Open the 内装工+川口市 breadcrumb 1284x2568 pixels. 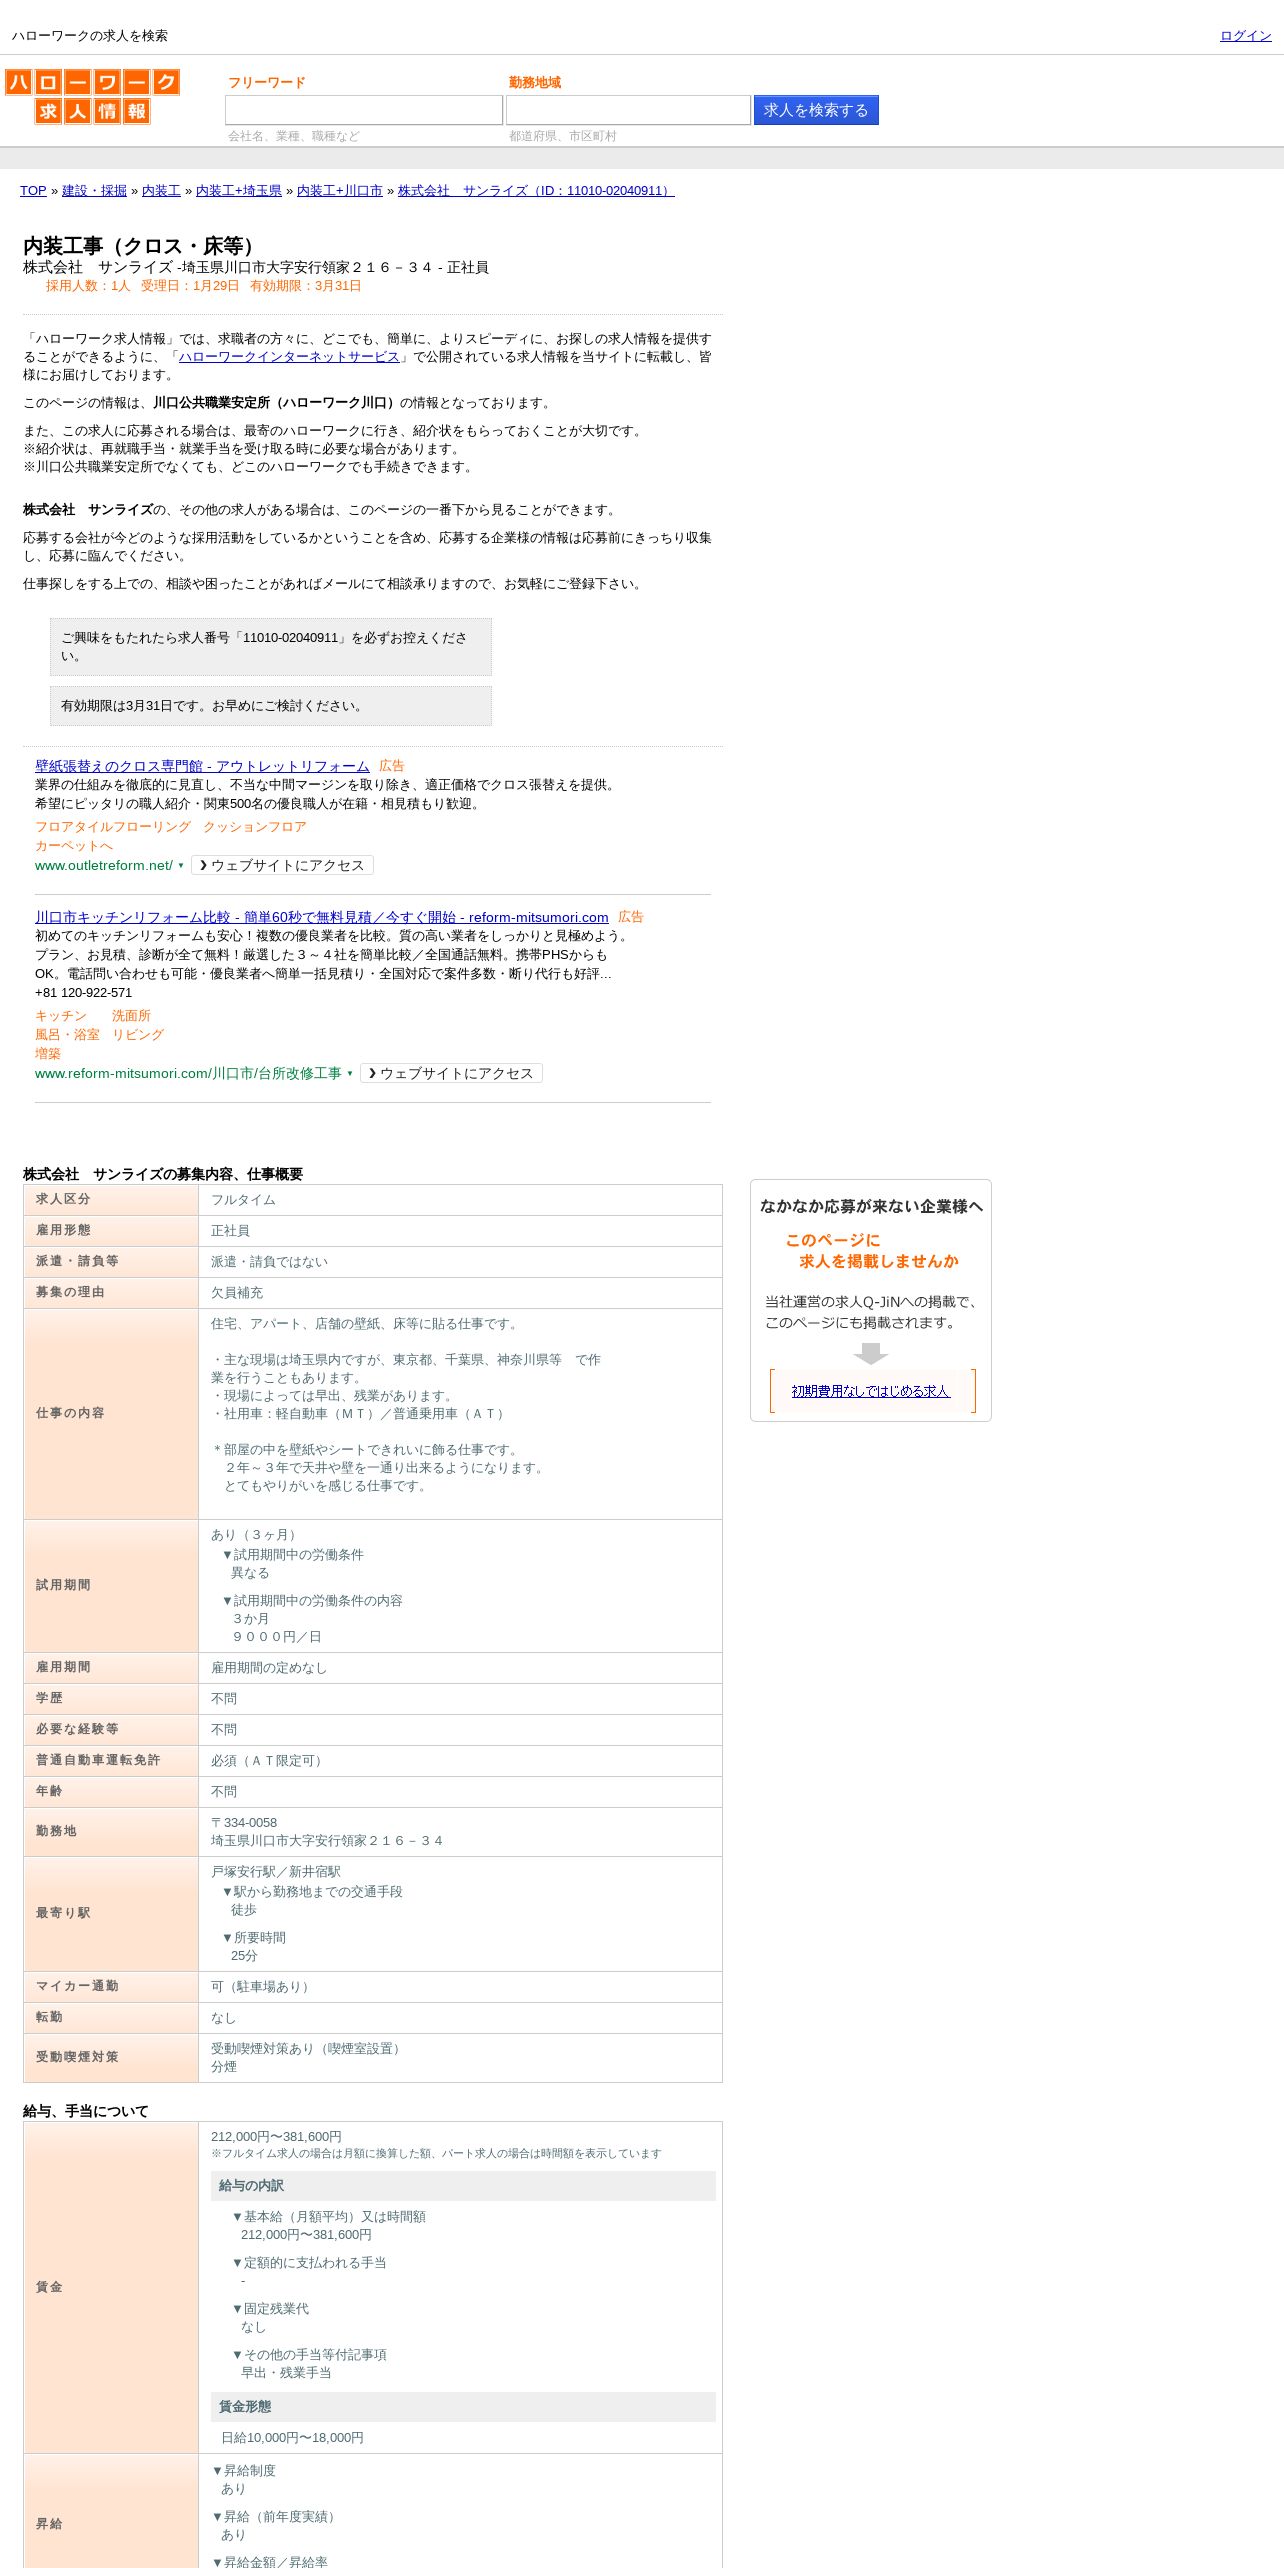340,191
